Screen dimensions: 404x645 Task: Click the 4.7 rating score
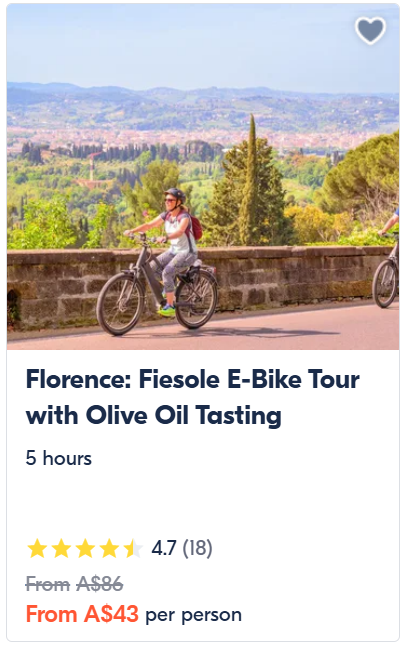coord(164,548)
